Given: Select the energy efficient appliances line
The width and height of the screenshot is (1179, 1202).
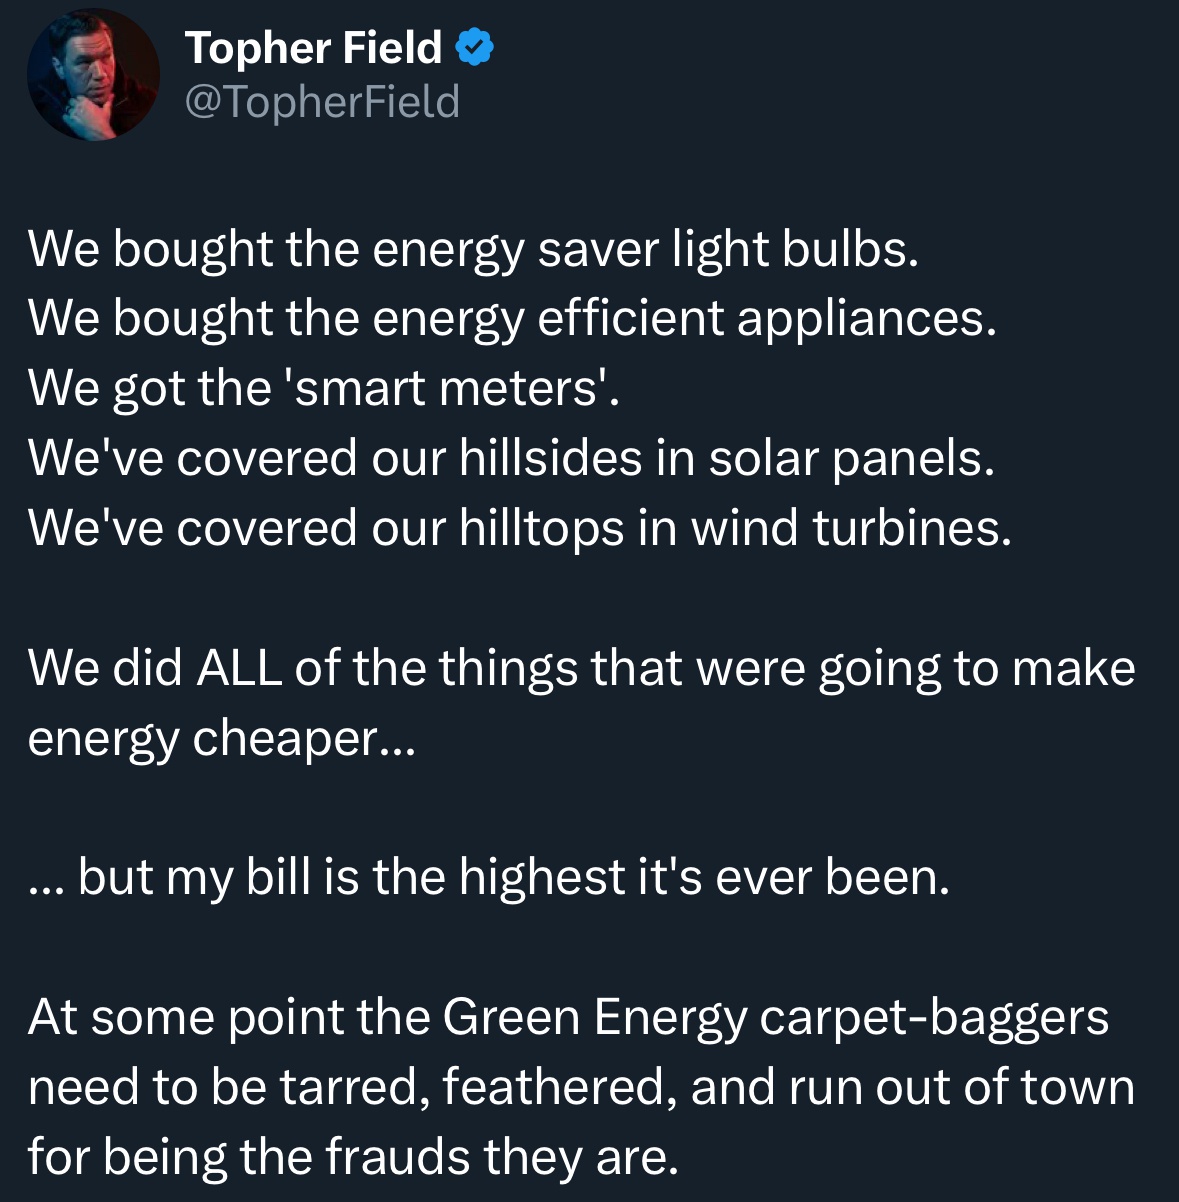Looking at the screenshot, I should click(512, 318).
